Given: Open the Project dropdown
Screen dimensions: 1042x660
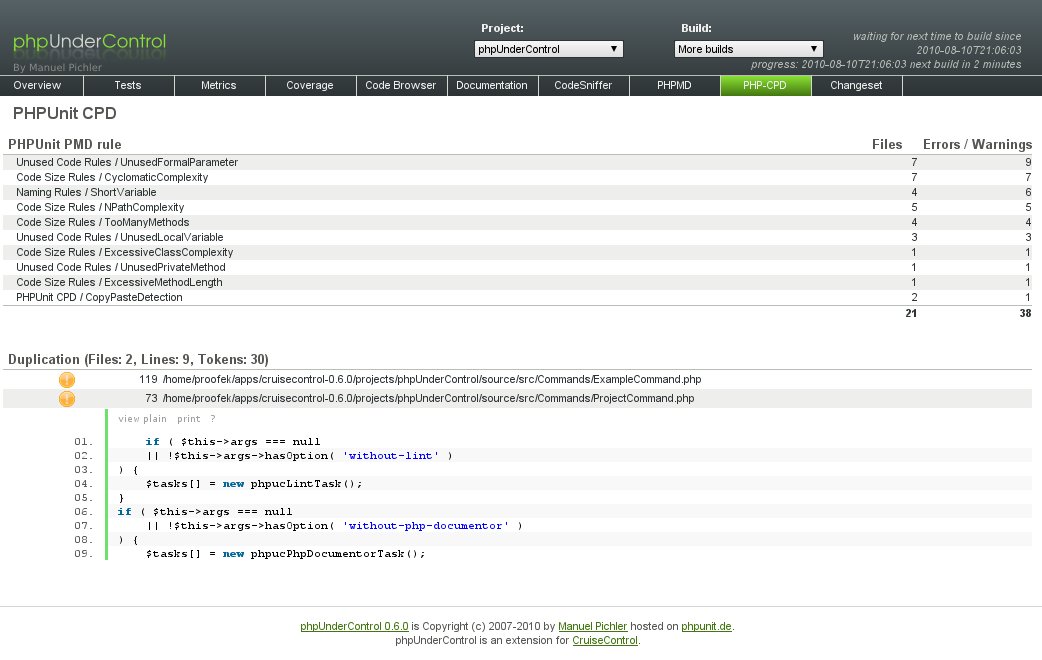Looking at the screenshot, I should pos(549,49).
